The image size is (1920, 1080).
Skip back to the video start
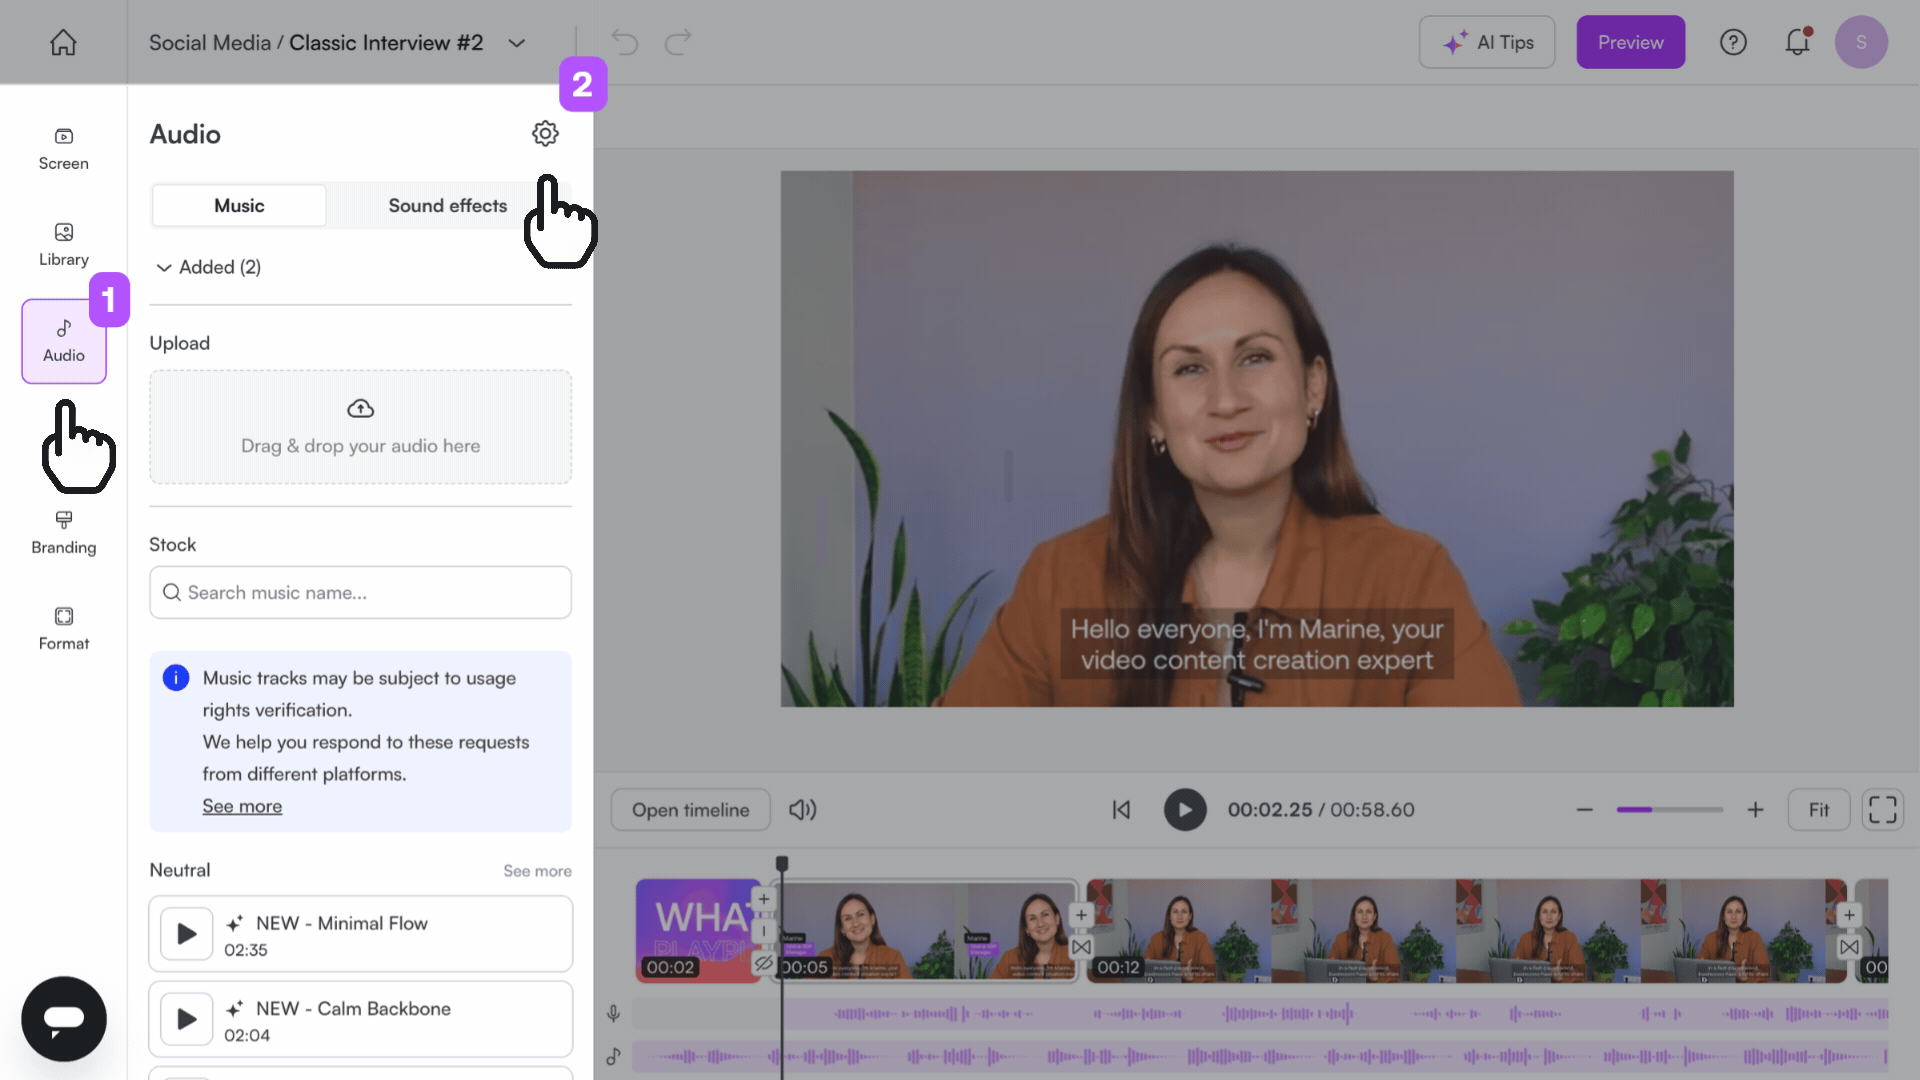pyautogui.click(x=1121, y=810)
